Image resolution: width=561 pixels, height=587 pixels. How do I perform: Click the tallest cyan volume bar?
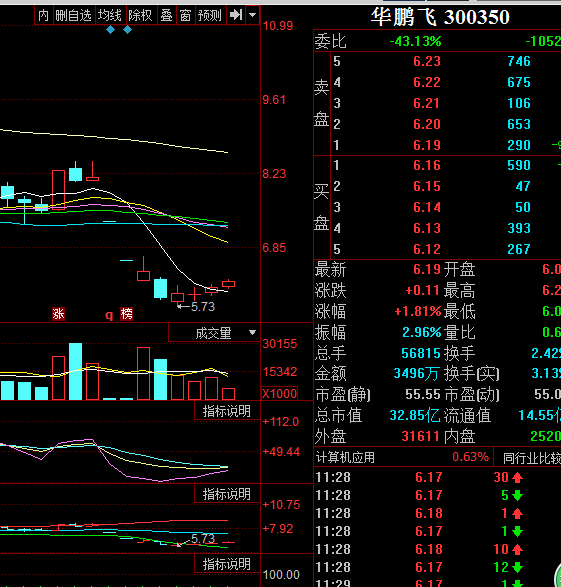coord(76,371)
